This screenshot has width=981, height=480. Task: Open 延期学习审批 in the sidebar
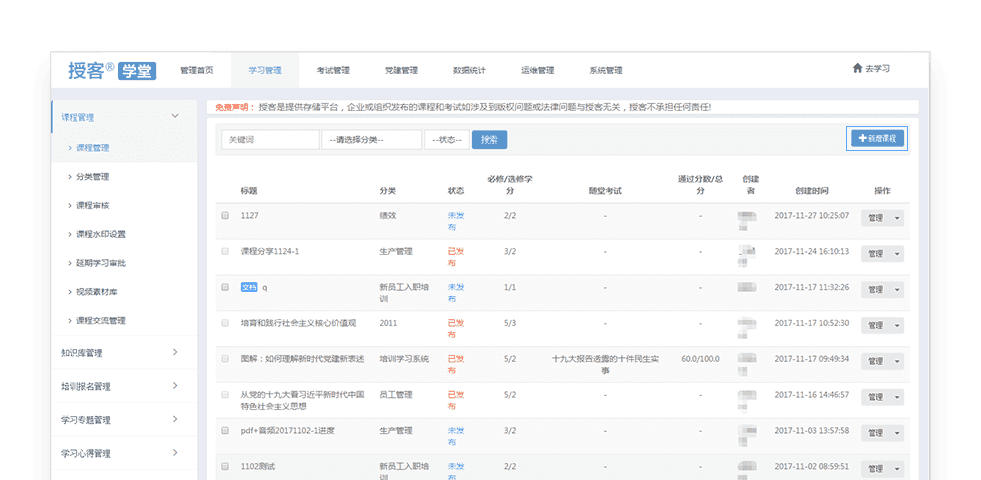101,263
